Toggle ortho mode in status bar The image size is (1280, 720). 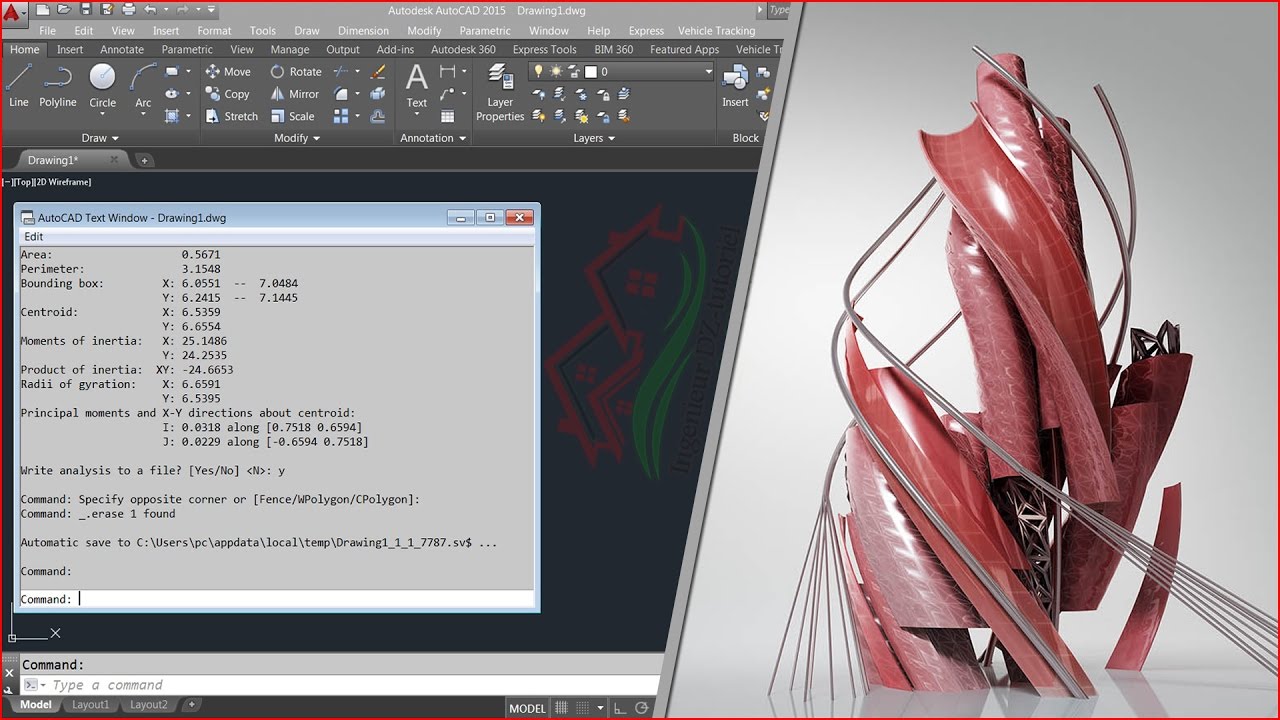coord(620,708)
